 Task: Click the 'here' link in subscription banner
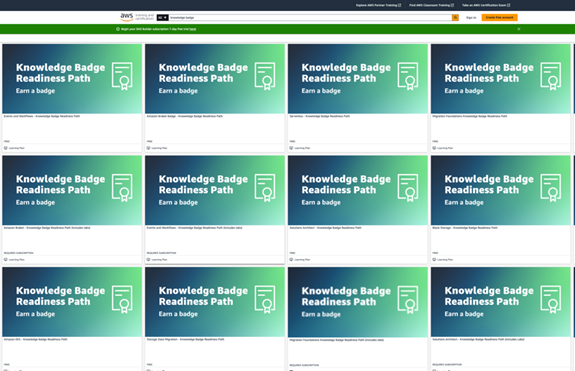tap(193, 29)
